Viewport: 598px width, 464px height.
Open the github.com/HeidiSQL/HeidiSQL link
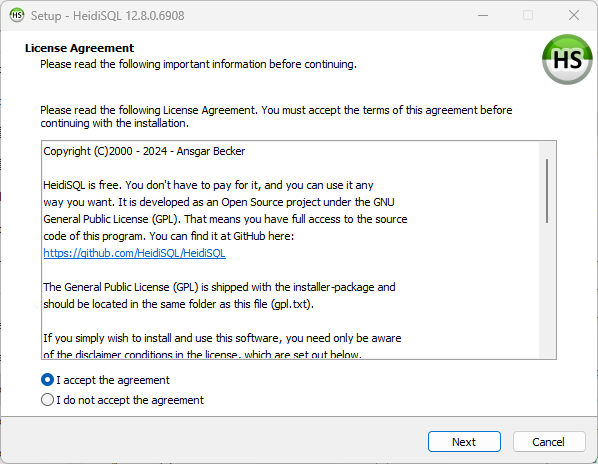click(x=134, y=253)
